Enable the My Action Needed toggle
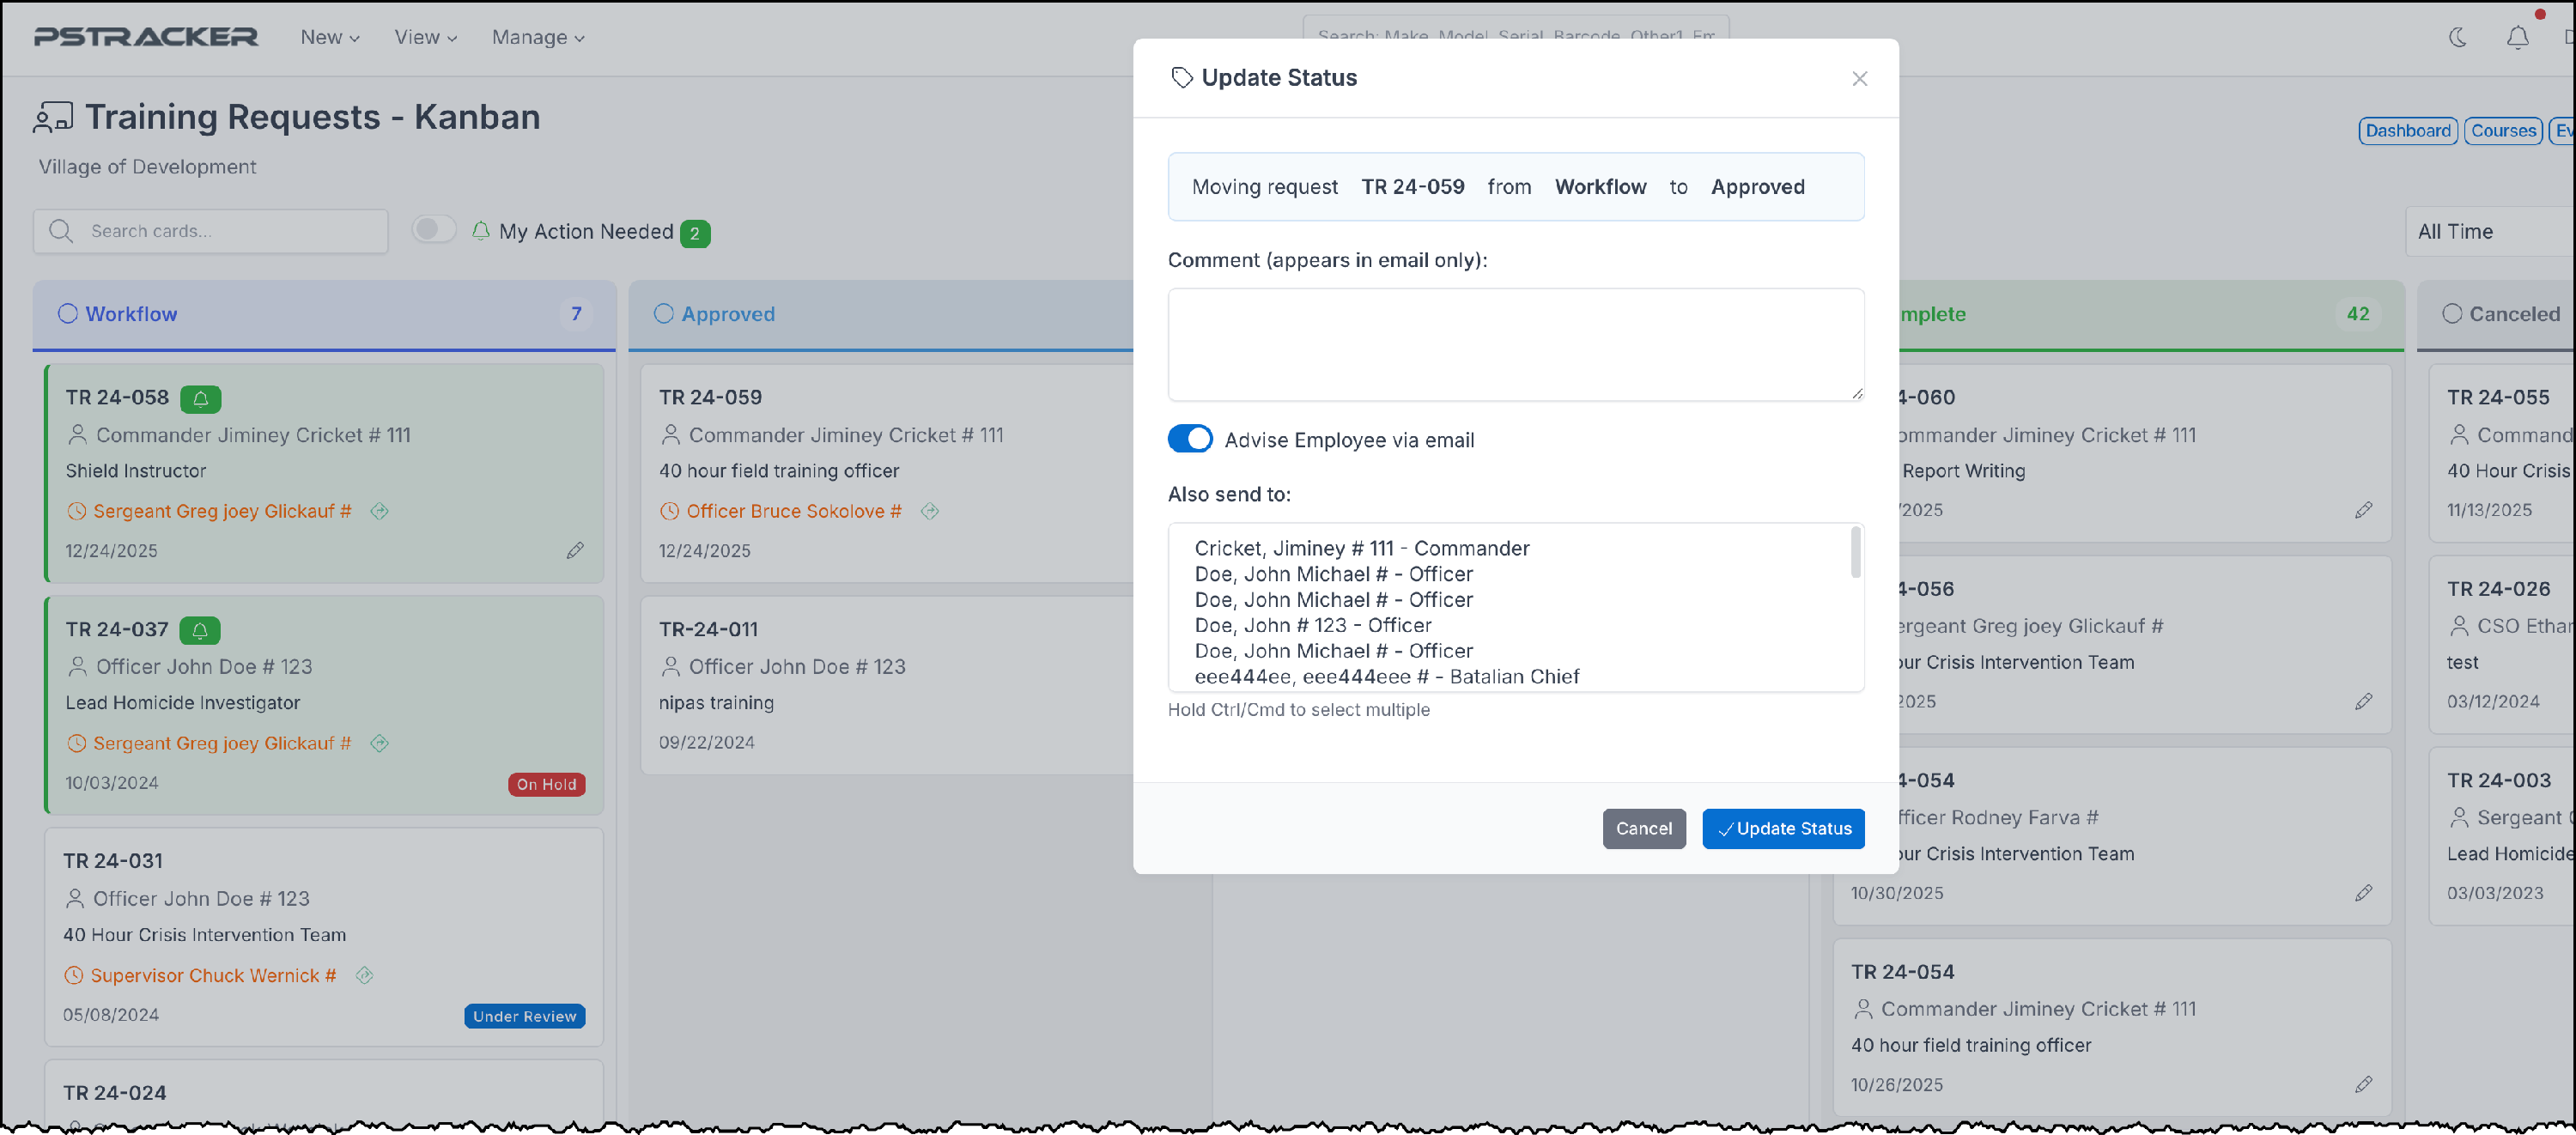This screenshot has height=1135, width=2576. click(x=434, y=230)
